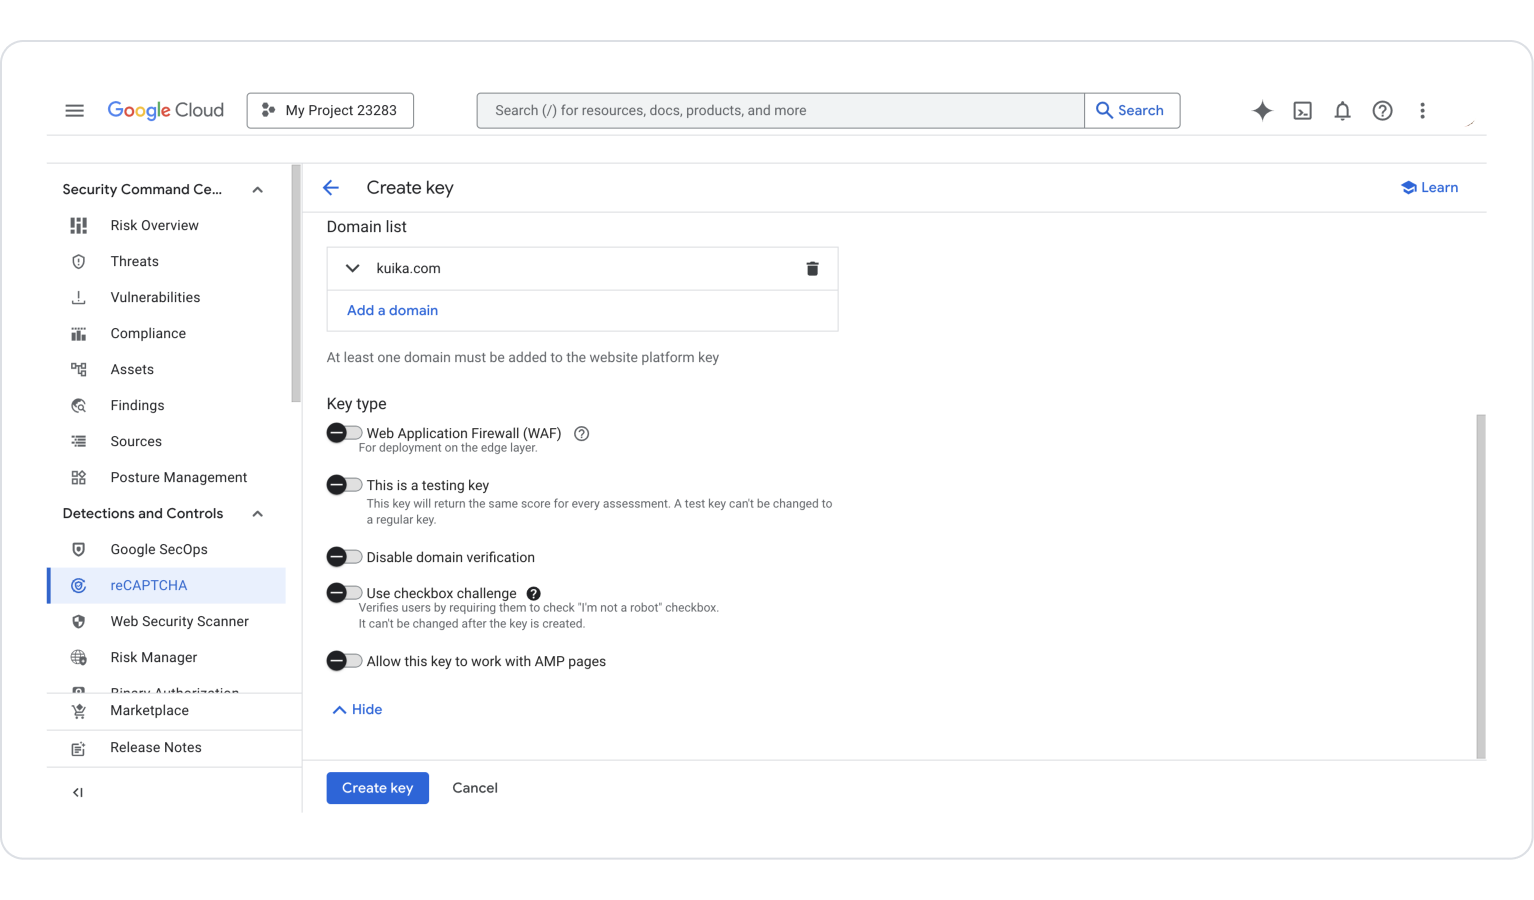This screenshot has width=1534, height=900.
Task: Click the Add a domain link
Action: 392,311
